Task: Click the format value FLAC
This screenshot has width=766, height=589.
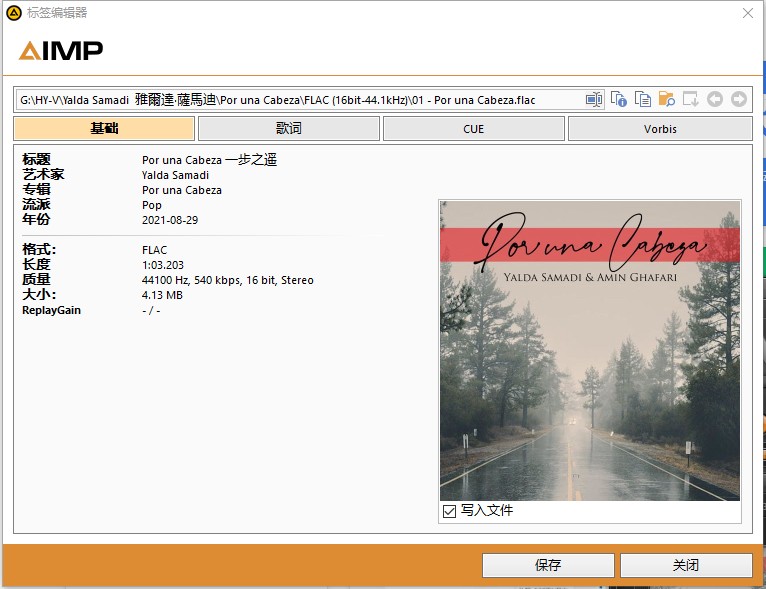Action: tap(154, 250)
